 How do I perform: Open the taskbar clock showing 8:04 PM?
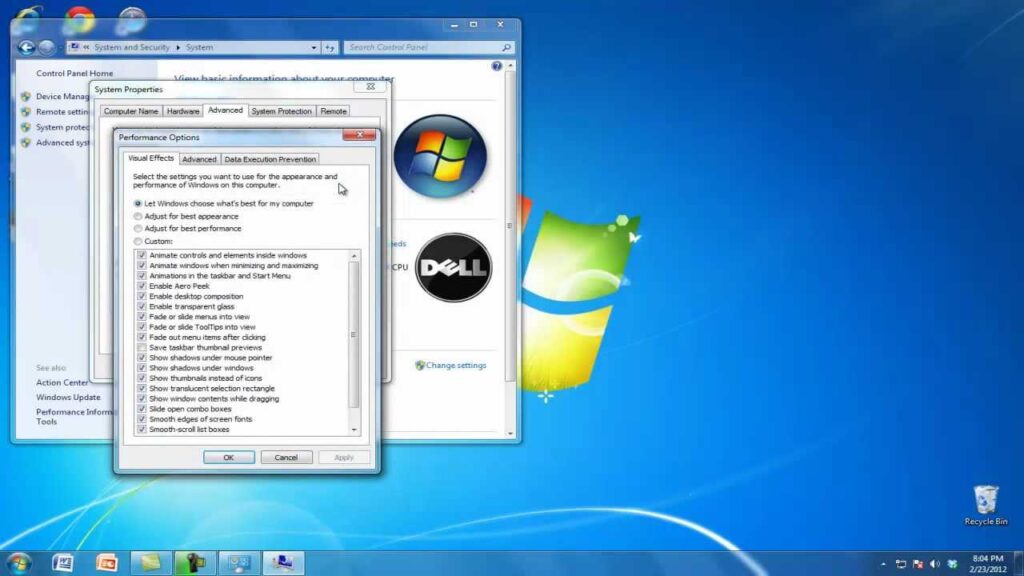[987, 564]
